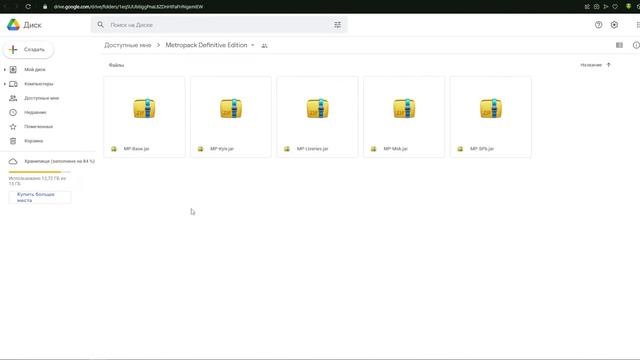Click small archive icon beside MP-Base.jar
This screenshot has width=640, height=360.
click(114, 149)
